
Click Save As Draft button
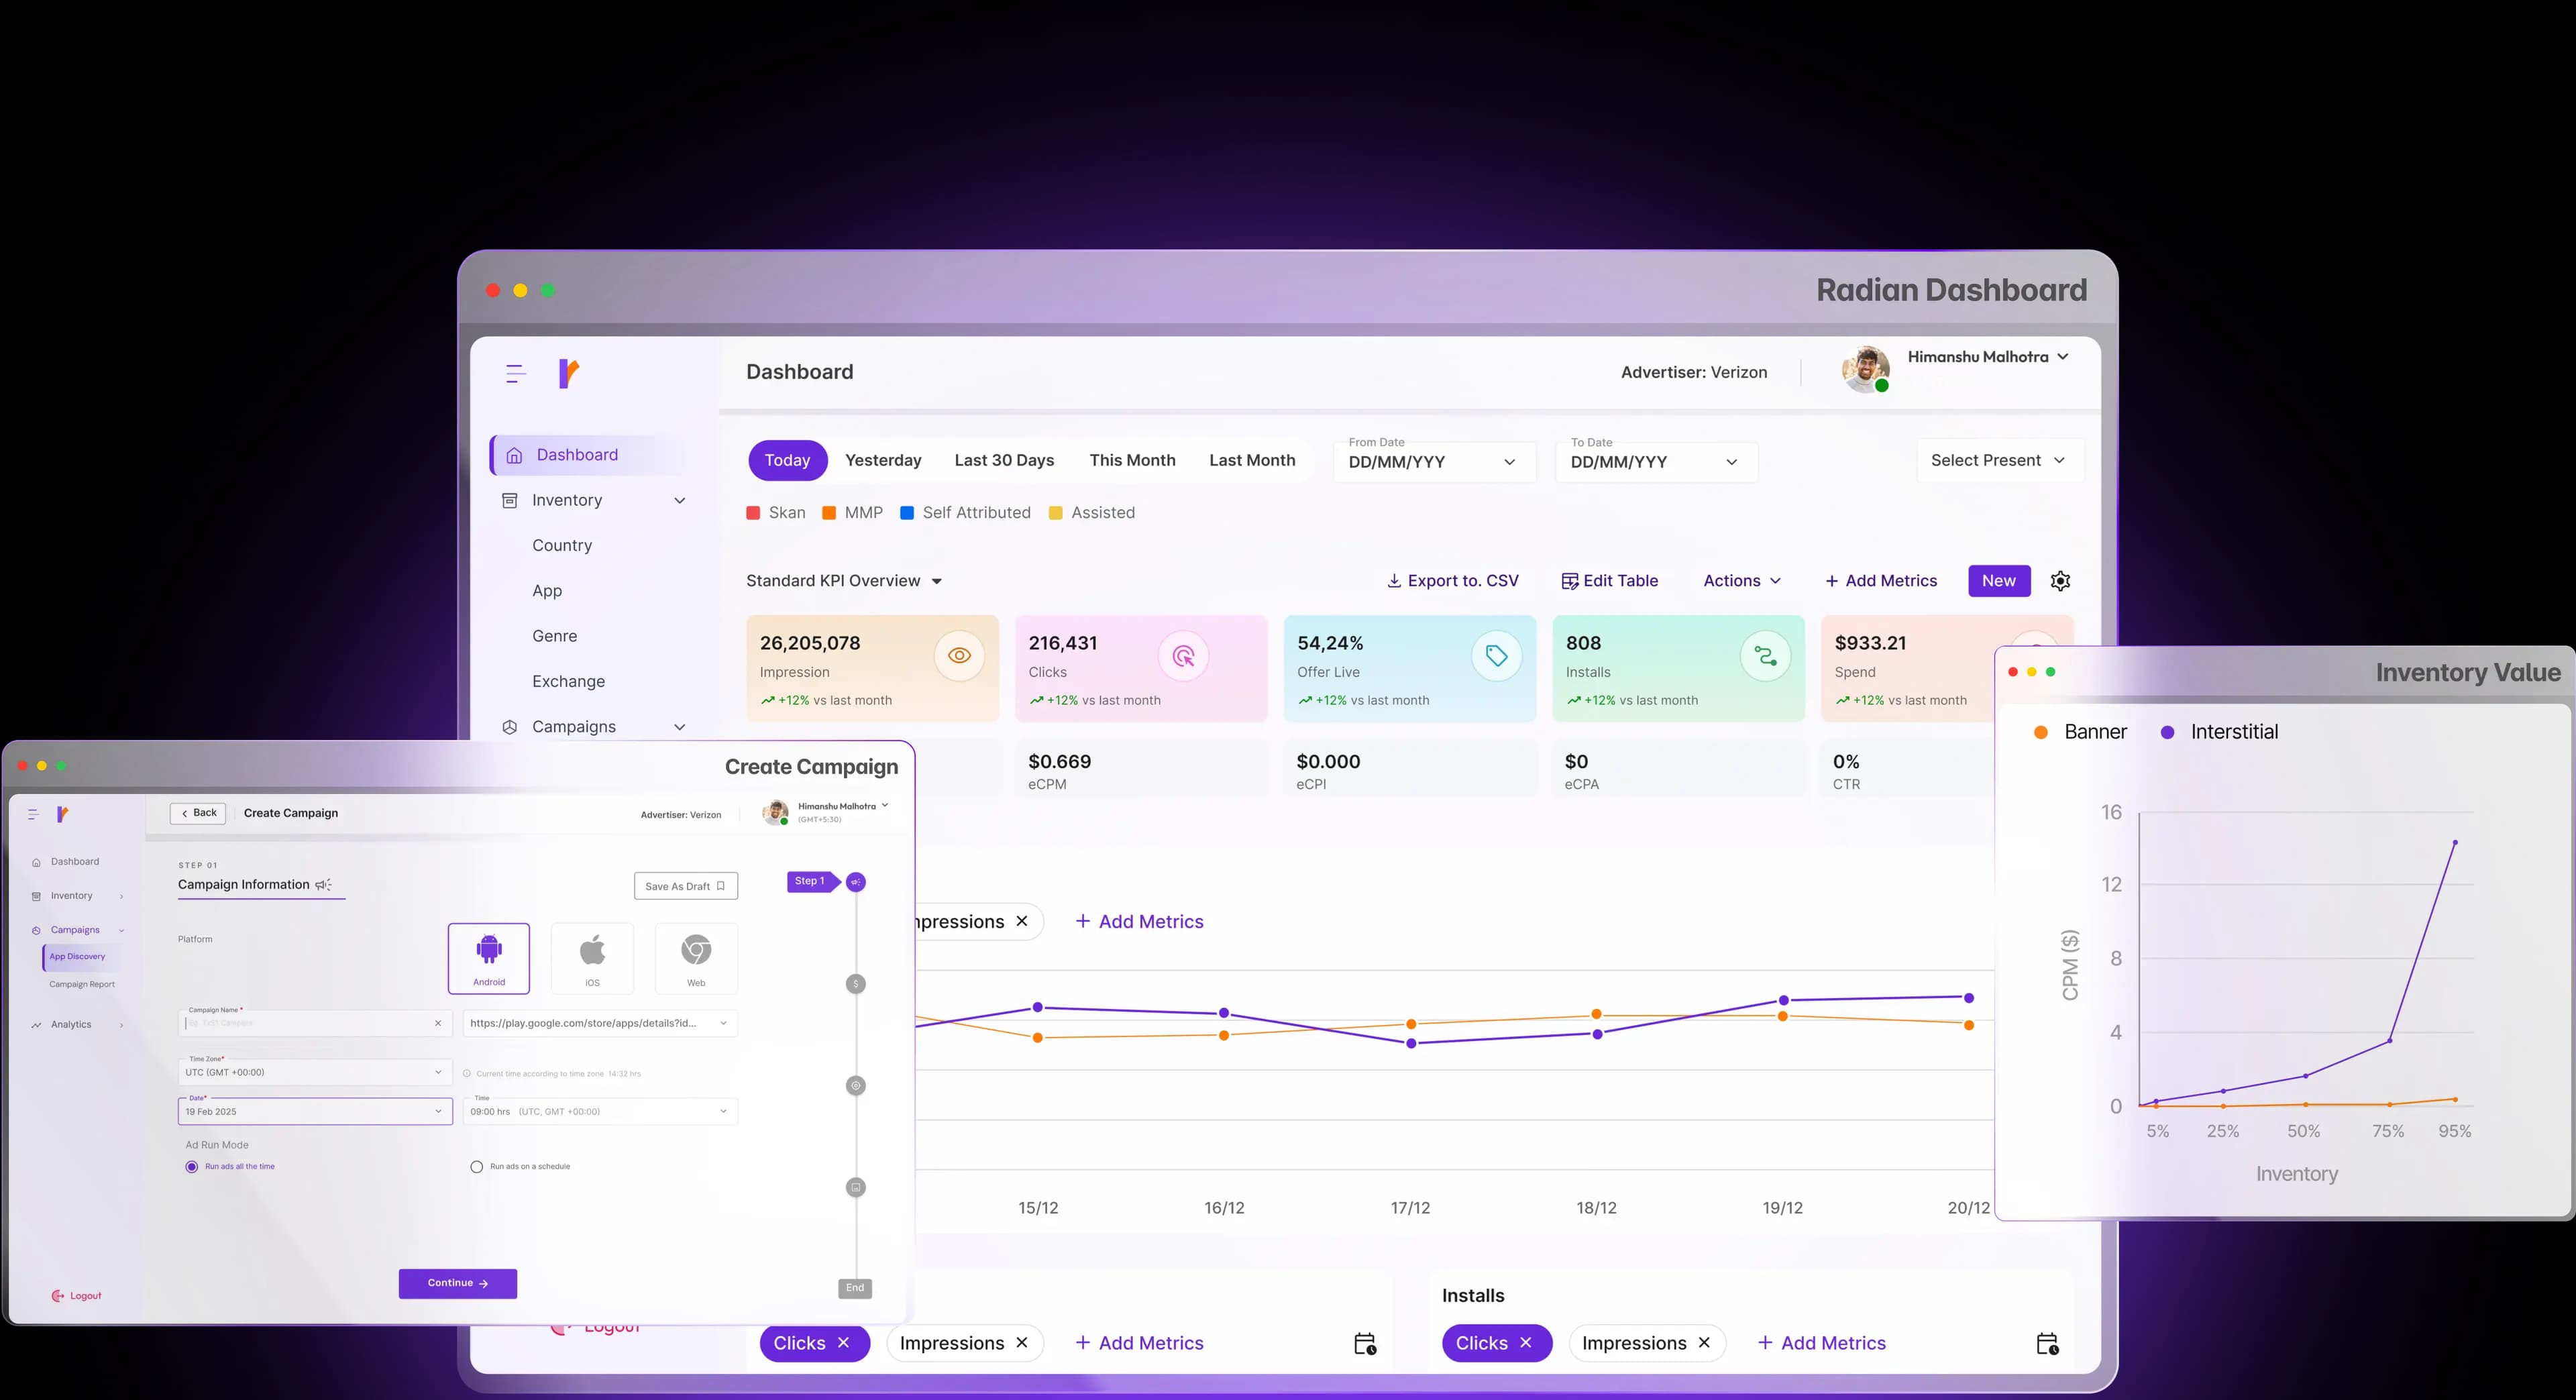(685, 886)
